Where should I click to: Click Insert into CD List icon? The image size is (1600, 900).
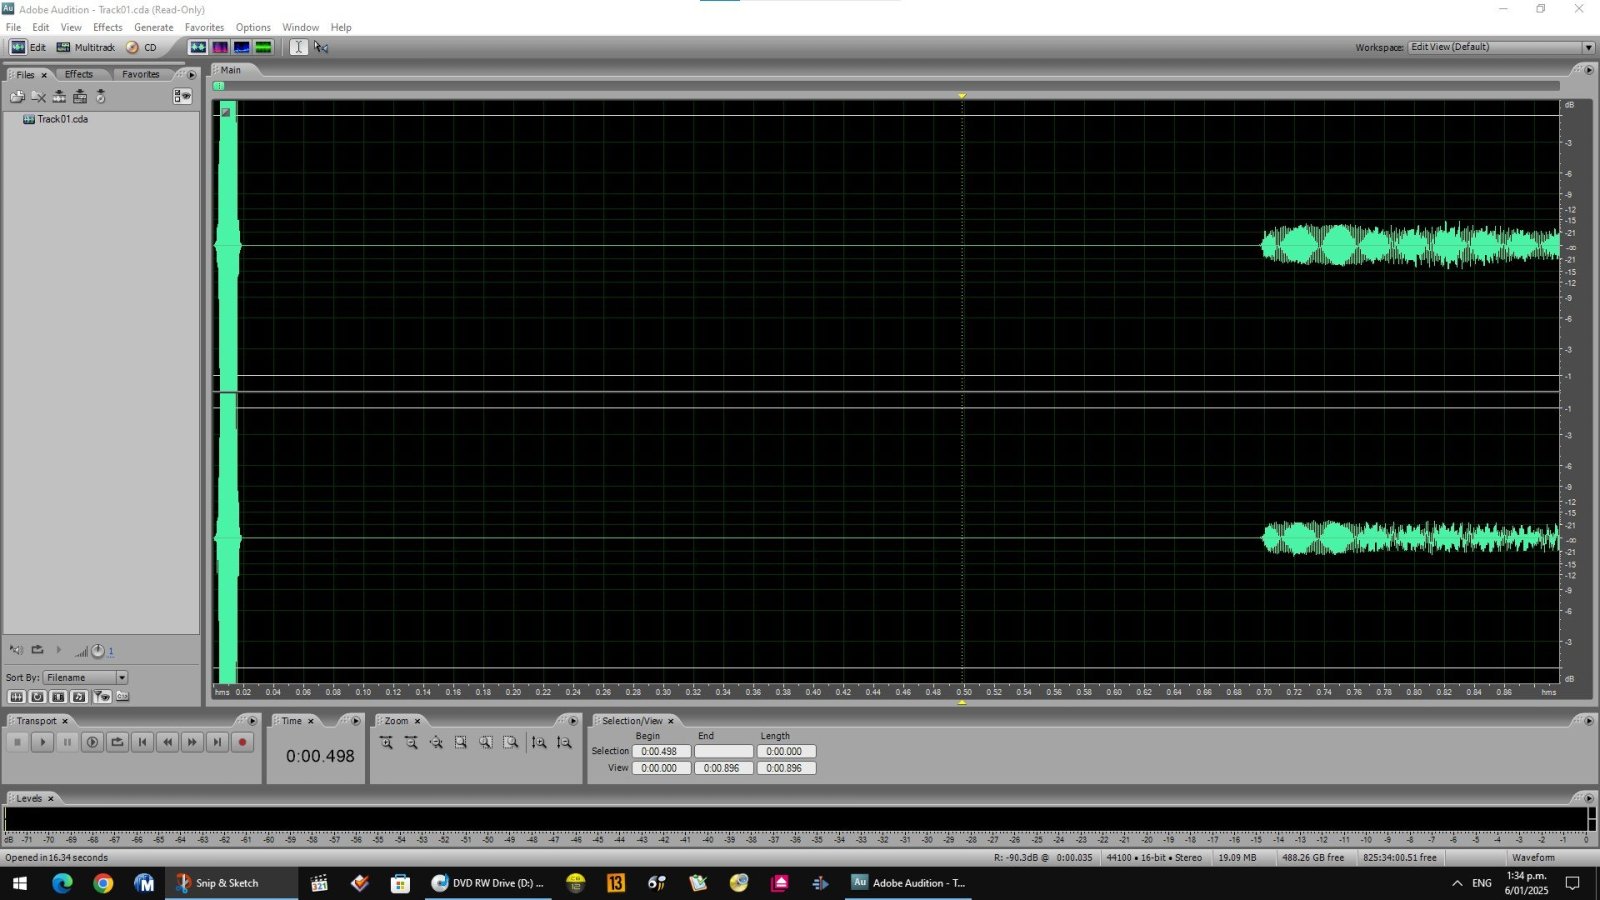[101, 97]
